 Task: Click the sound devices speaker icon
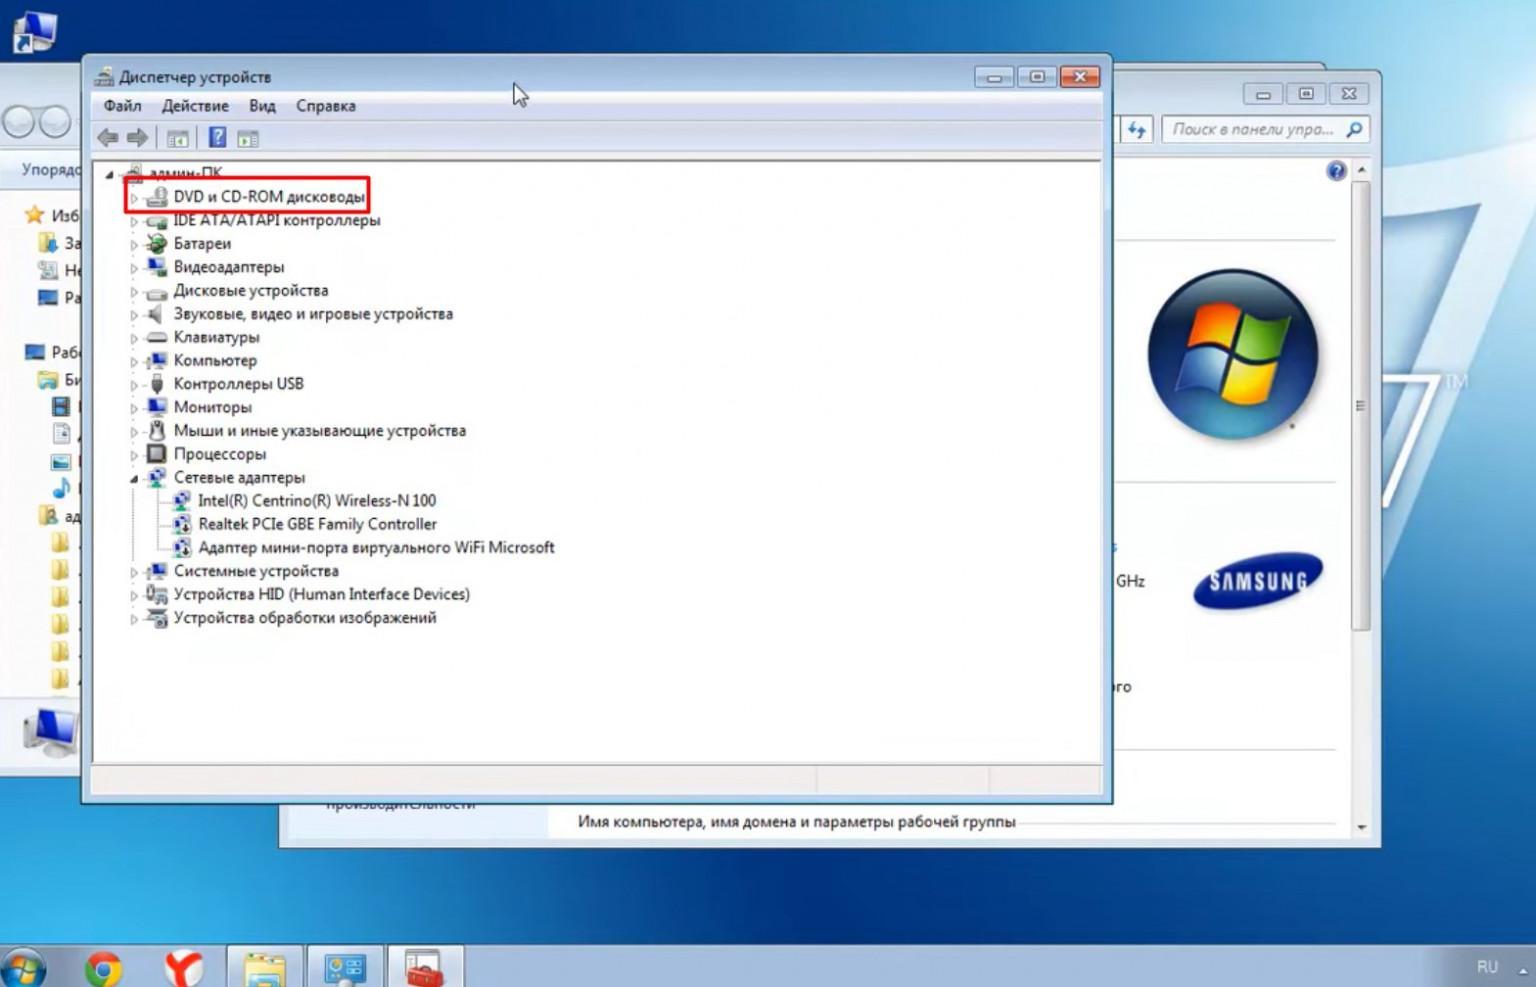[156, 314]
